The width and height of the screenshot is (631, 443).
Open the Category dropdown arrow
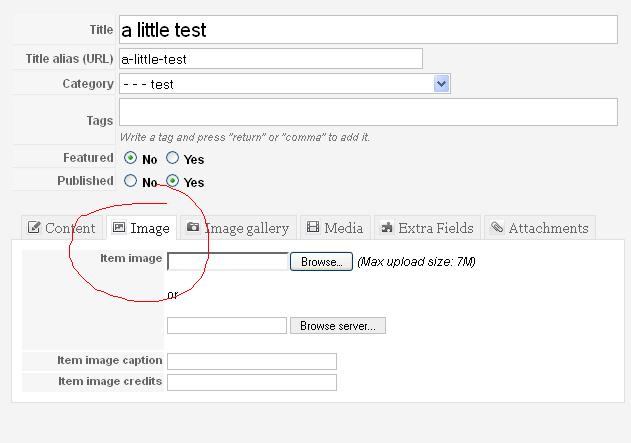(441, 84)
